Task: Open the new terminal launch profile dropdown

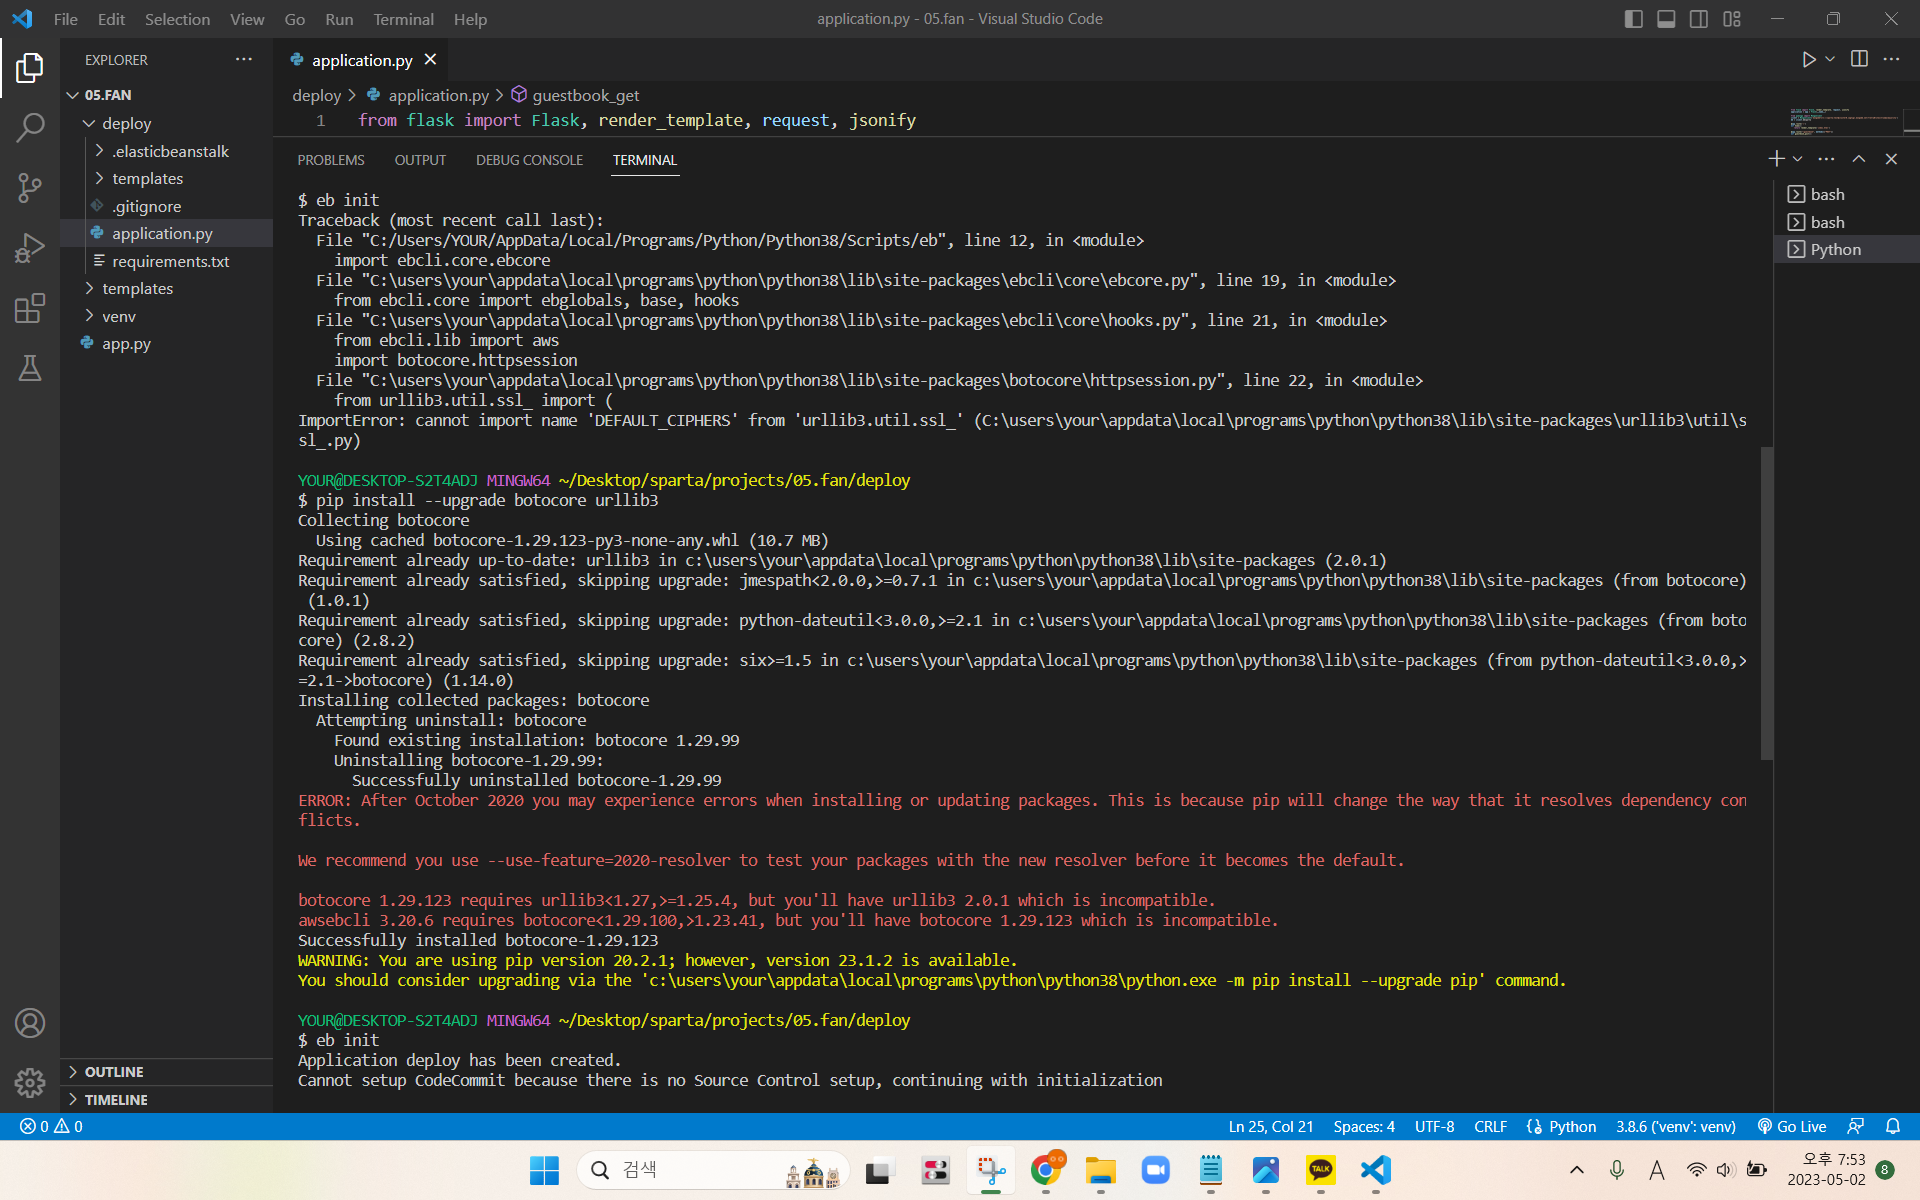Action: point(1797,159)
